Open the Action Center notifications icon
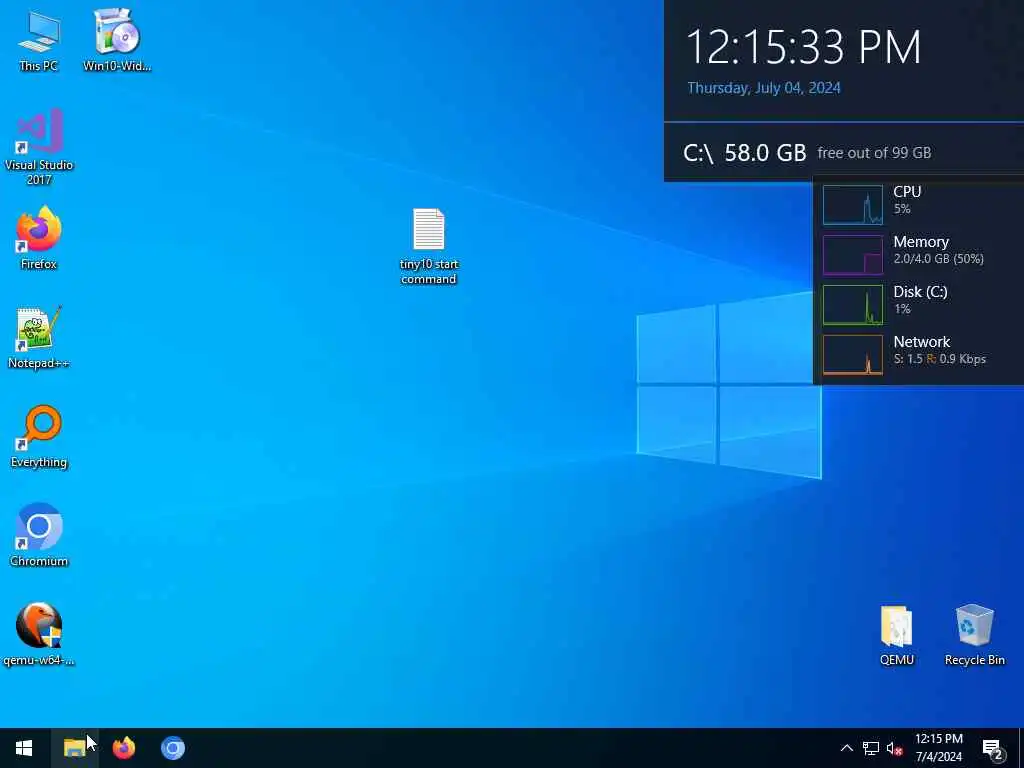 coord(993,748)
